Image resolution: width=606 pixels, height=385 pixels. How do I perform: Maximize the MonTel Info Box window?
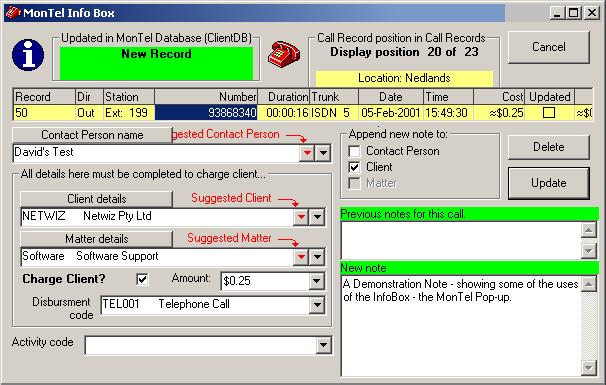(x=574, y=14)
